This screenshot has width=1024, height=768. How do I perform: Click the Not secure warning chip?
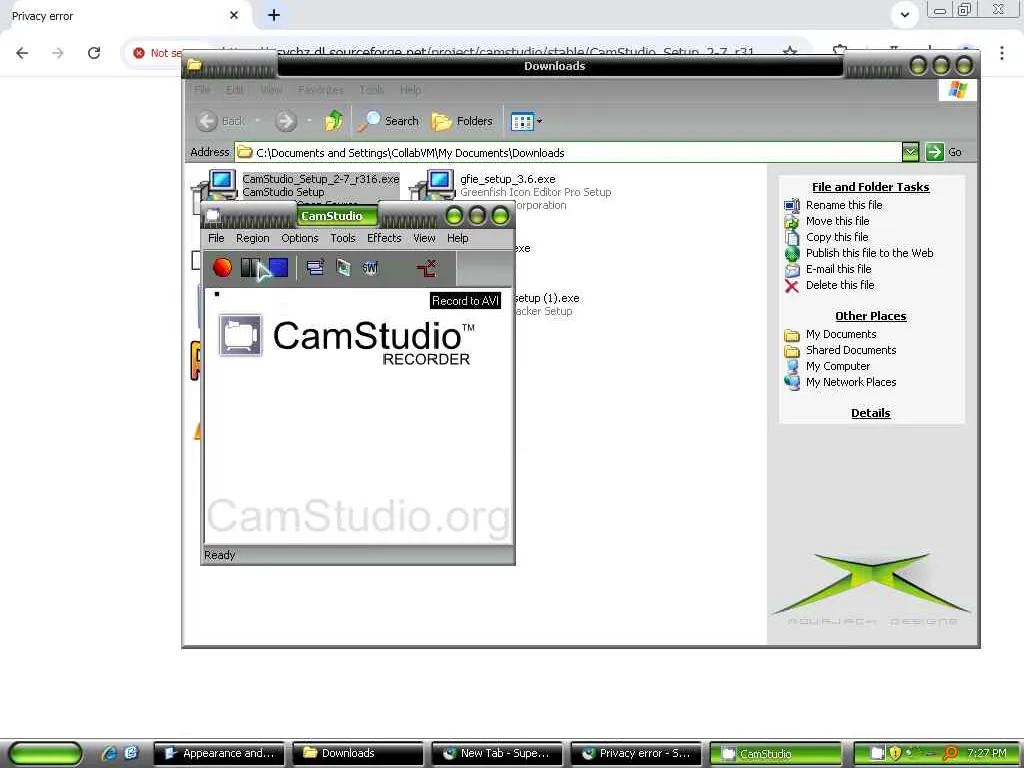[157, 53]
